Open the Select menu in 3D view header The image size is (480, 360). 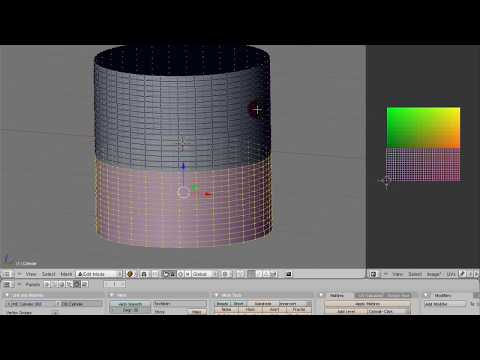tap(48, 274)
